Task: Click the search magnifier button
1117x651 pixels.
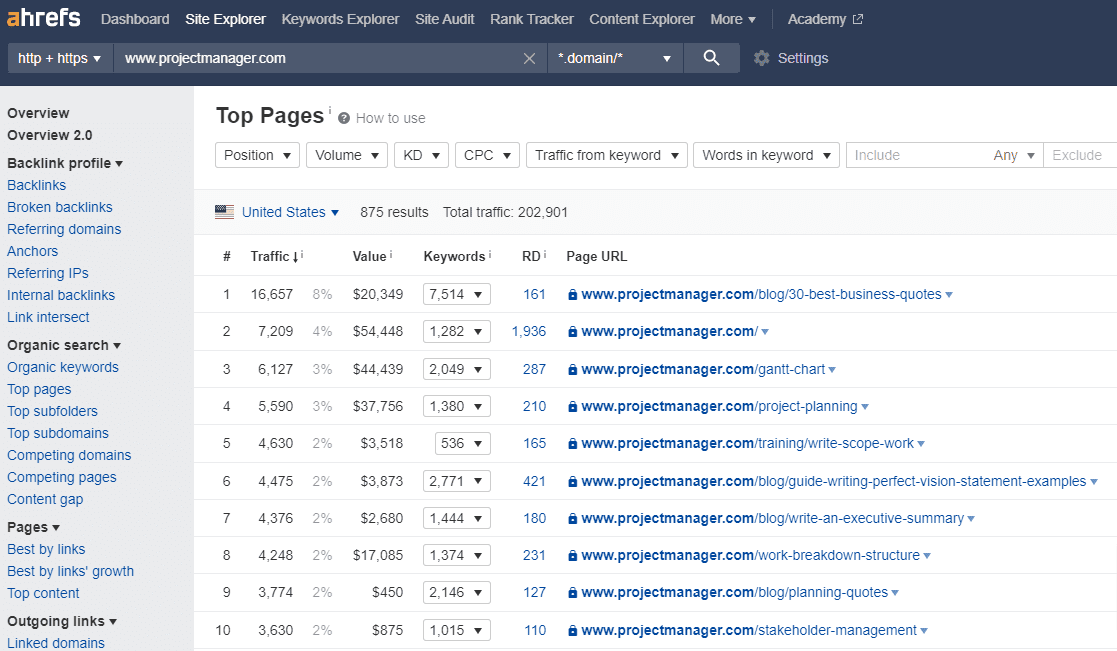Action: 711,58
